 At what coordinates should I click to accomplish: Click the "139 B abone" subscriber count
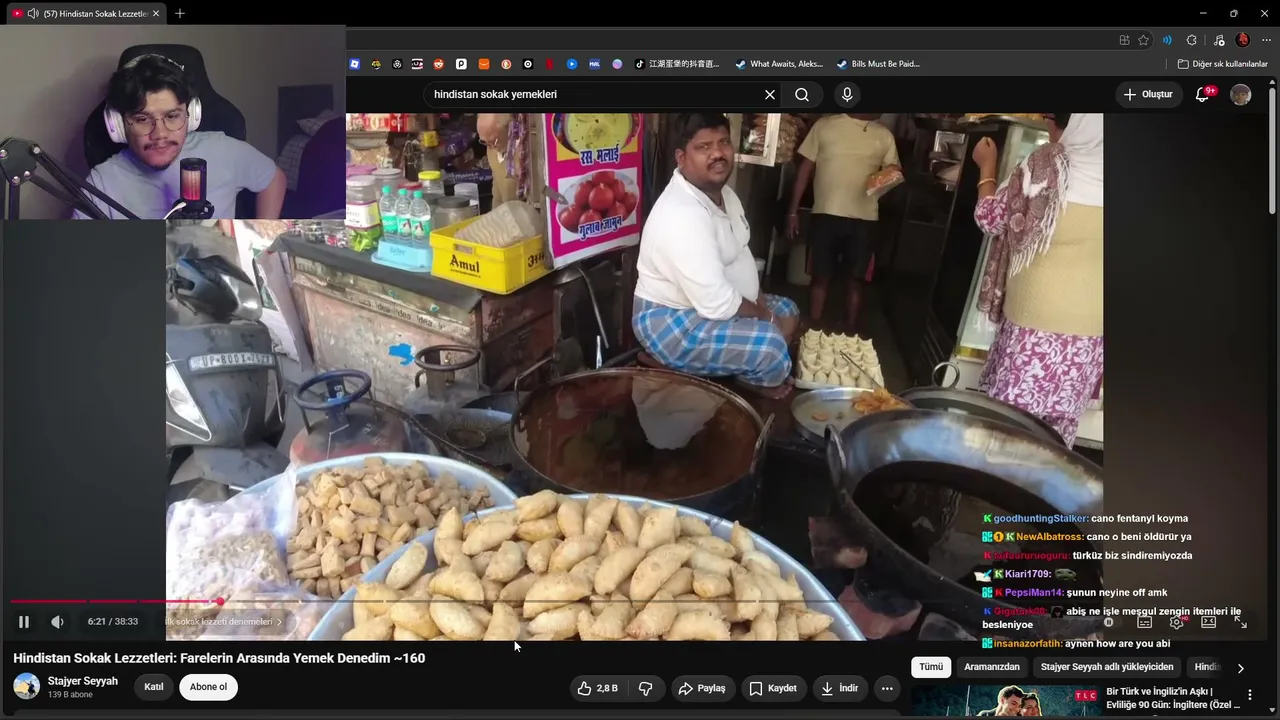pos(70,695)
